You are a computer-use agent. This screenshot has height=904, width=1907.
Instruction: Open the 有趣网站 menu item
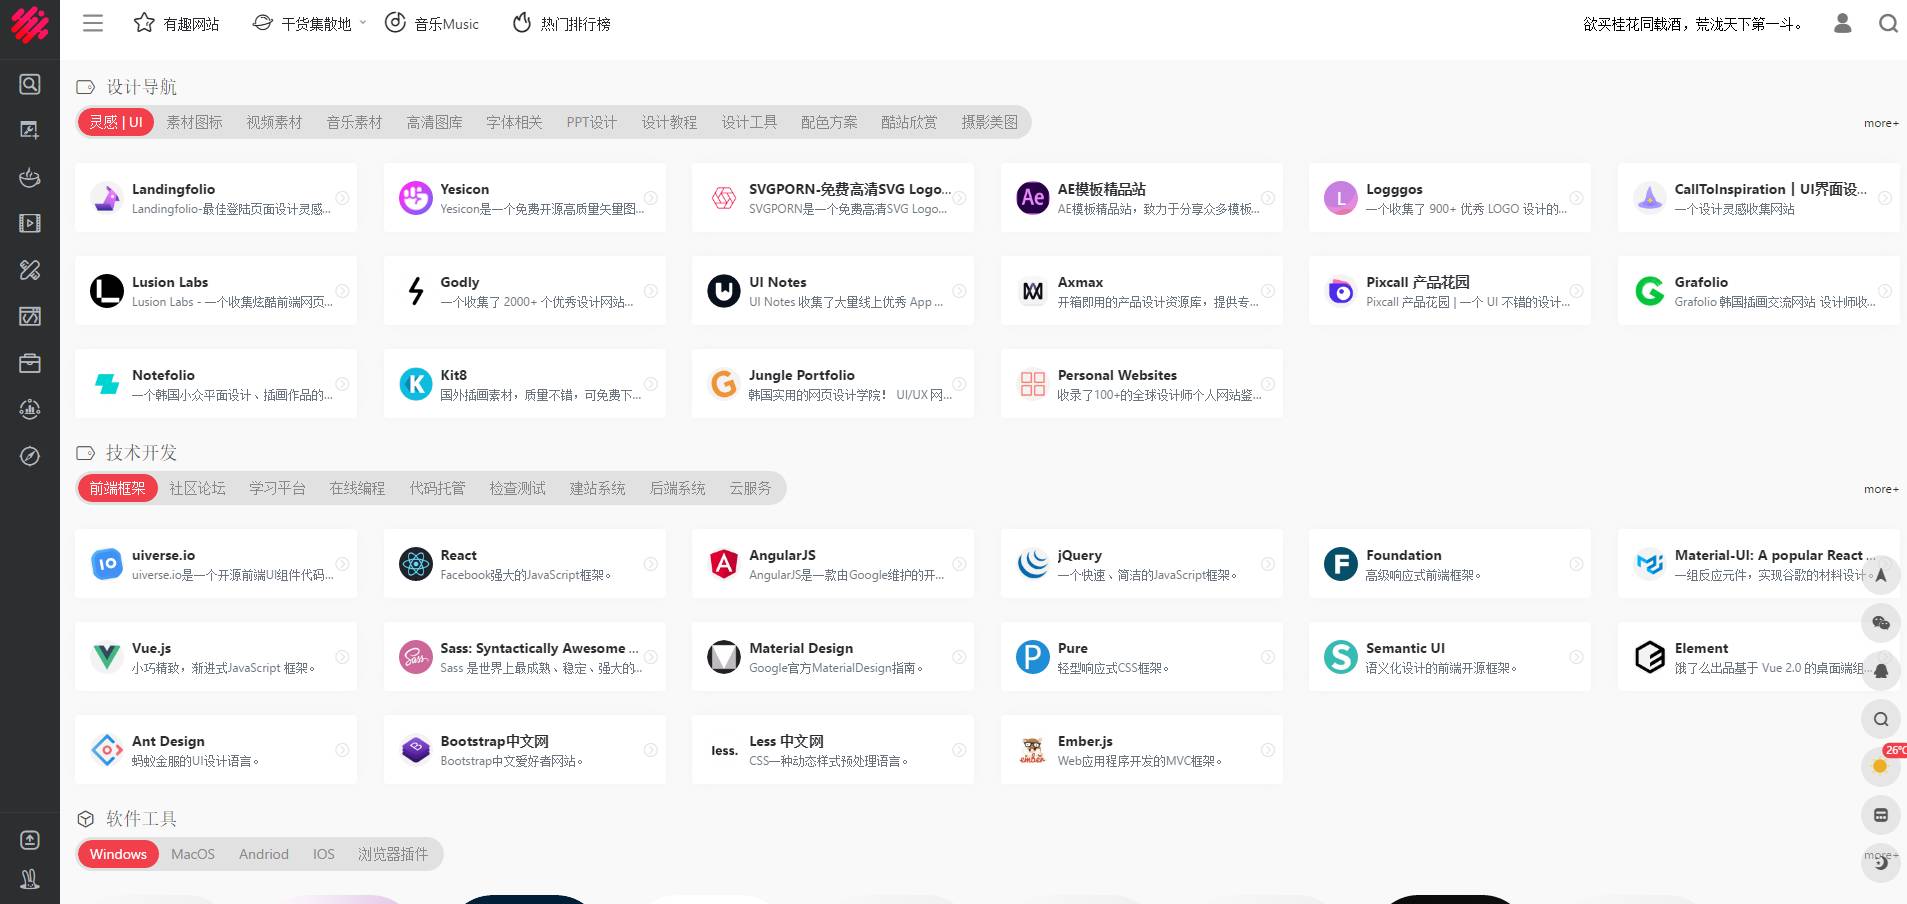[x=176, y=23]
